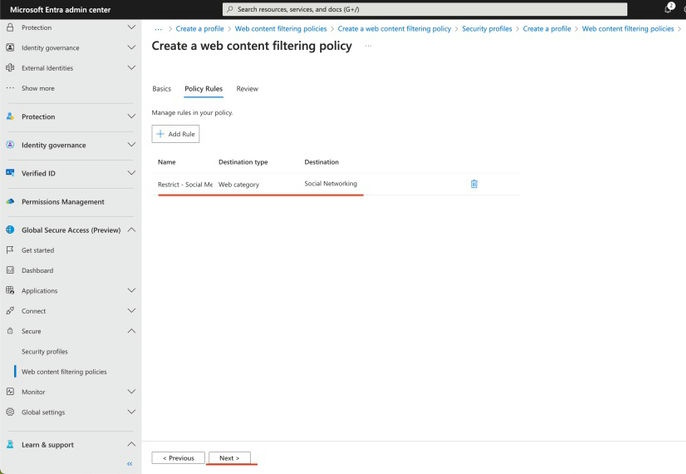Open first Web content filtering policies breadcrumb
This screenshot has height=474, width=686.
(x=280, y=28)
